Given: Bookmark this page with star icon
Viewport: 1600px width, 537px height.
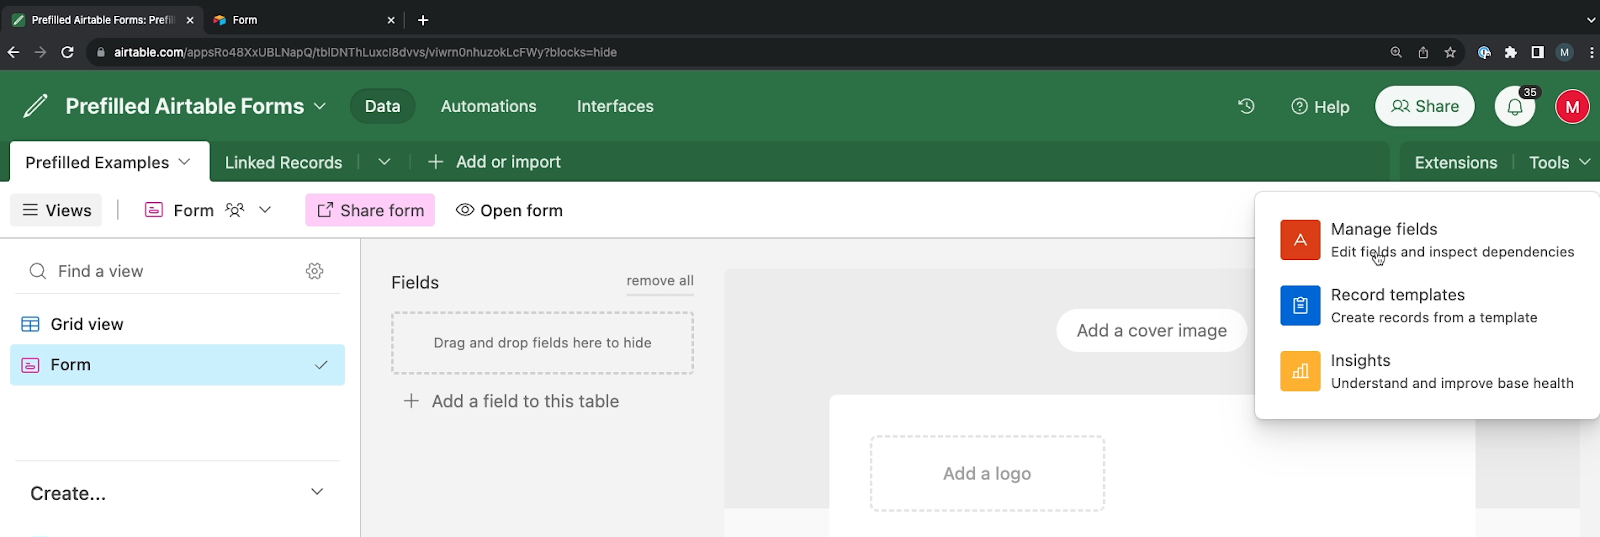Looking at the screenshot, I should click(1450, 52).
